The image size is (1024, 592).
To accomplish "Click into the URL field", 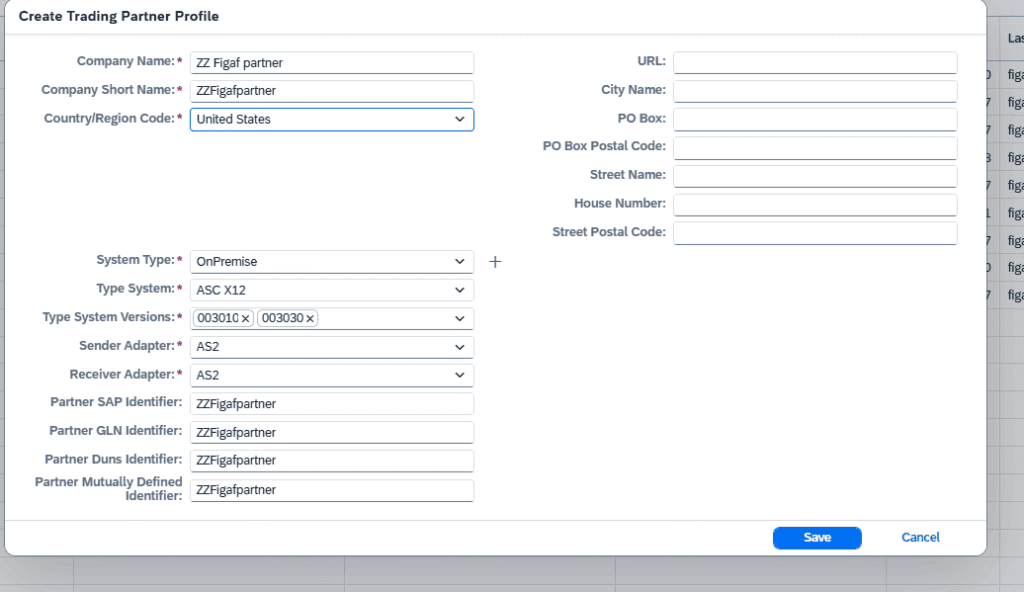I will tap(815, 63).
